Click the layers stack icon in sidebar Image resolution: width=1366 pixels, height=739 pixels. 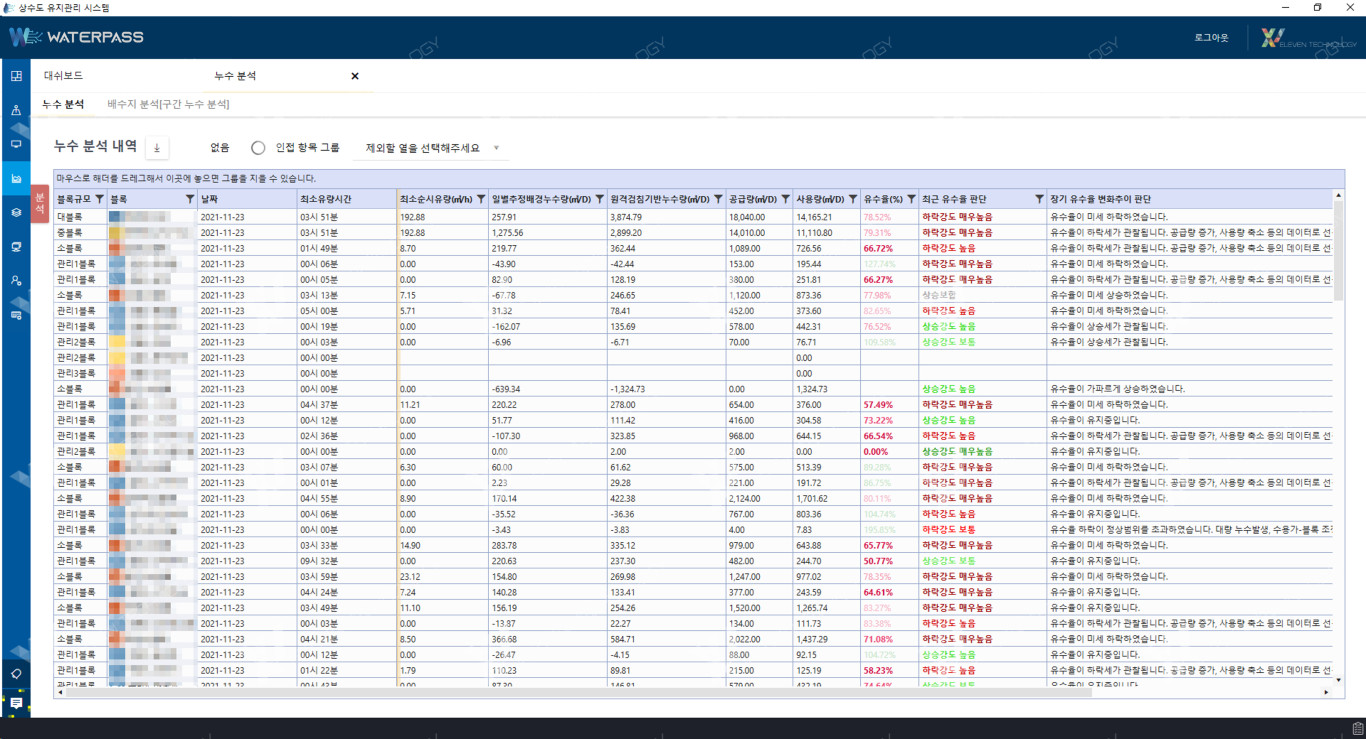point(16,213)
